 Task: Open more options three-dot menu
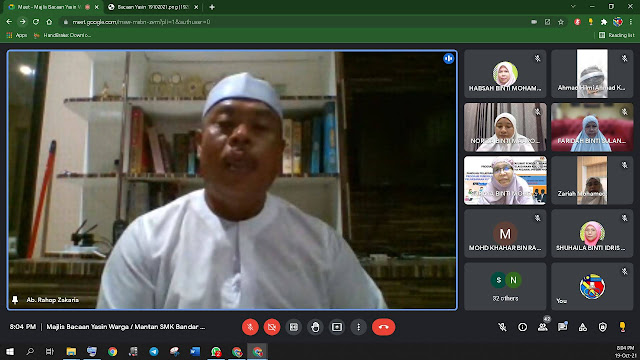pyautogui.click(x=358, y=327)
